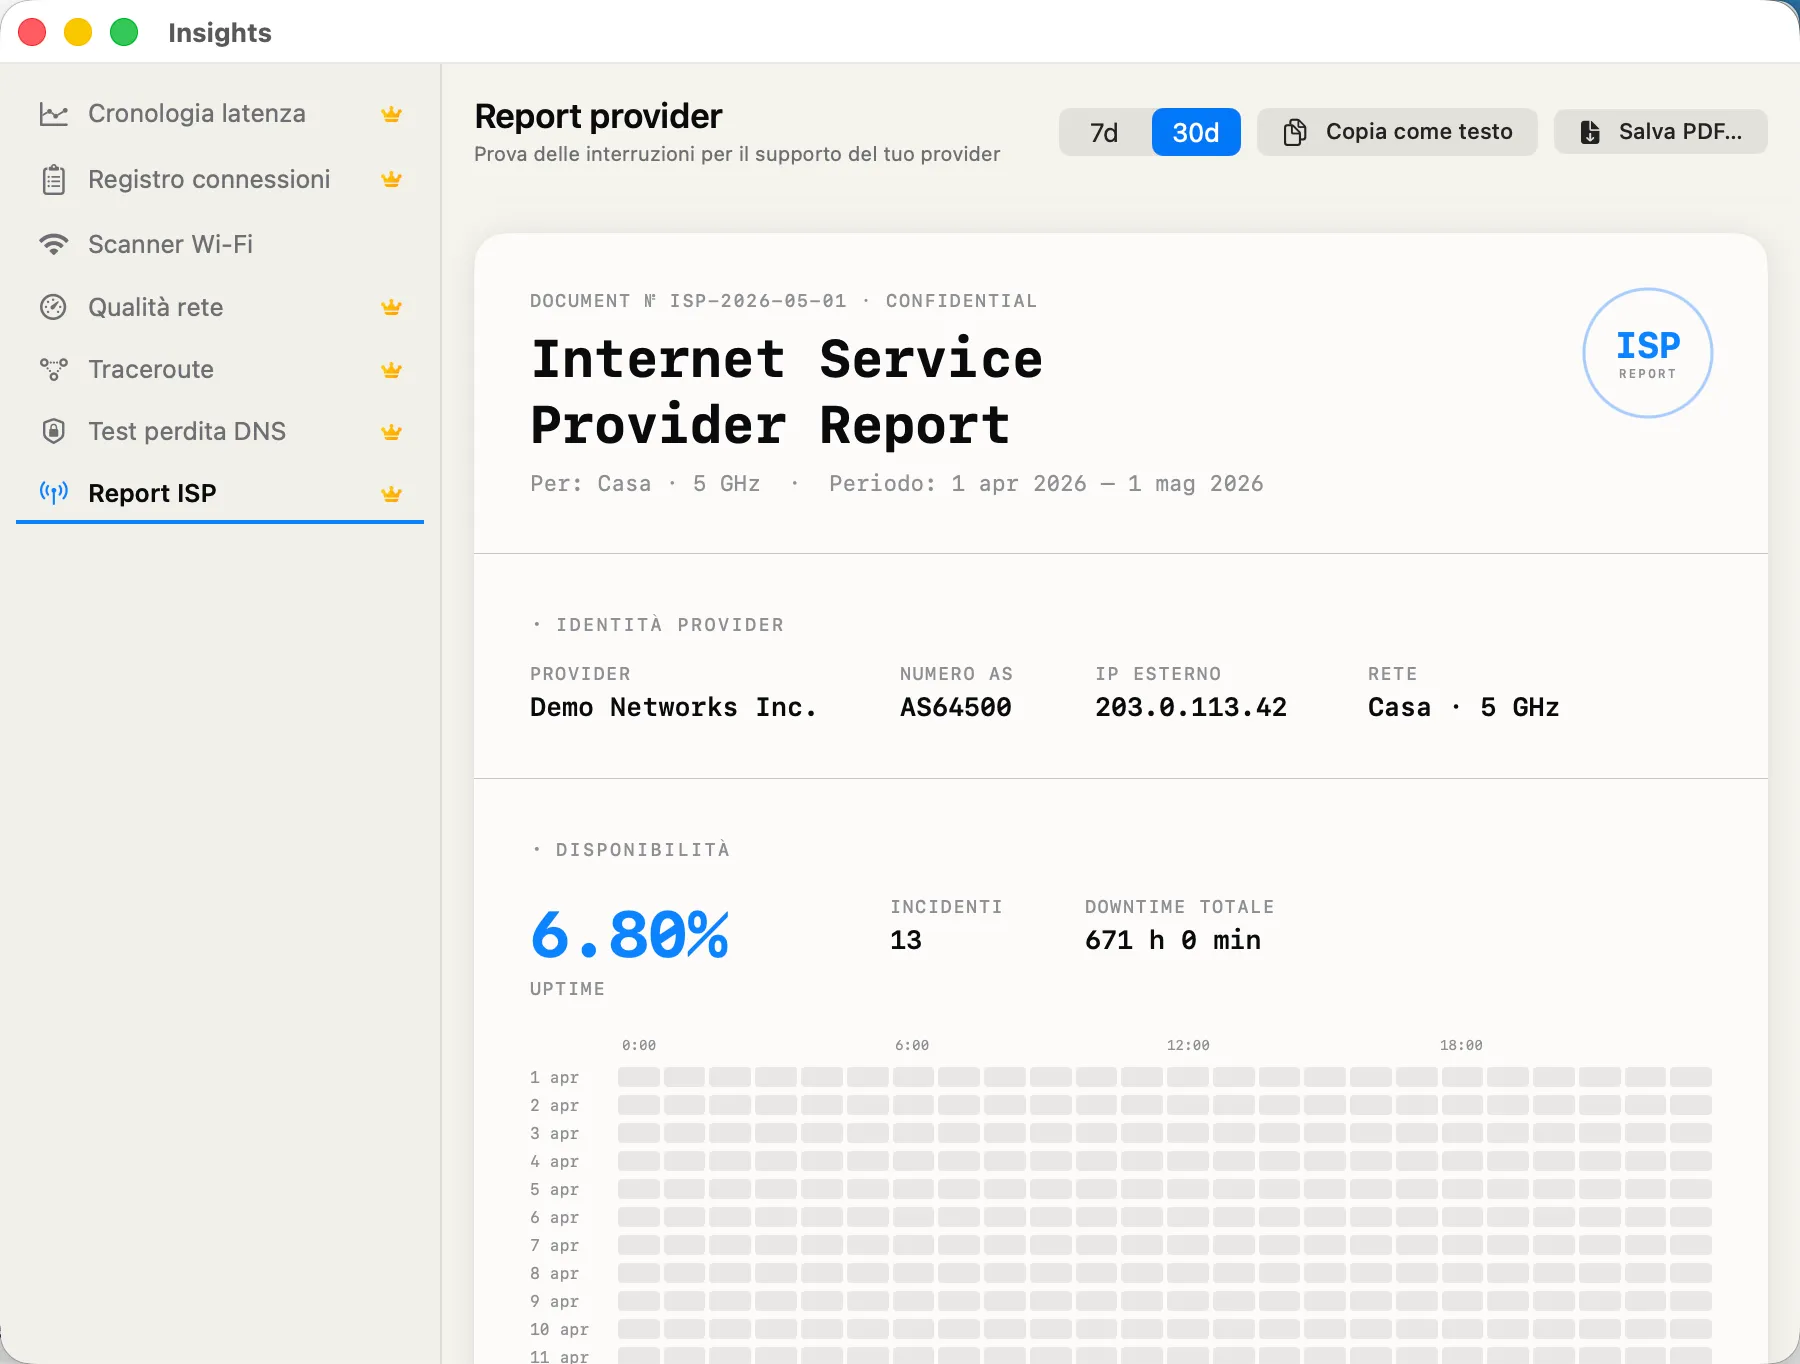Click the 1 apr heatmap row label

pos(555,1078)
